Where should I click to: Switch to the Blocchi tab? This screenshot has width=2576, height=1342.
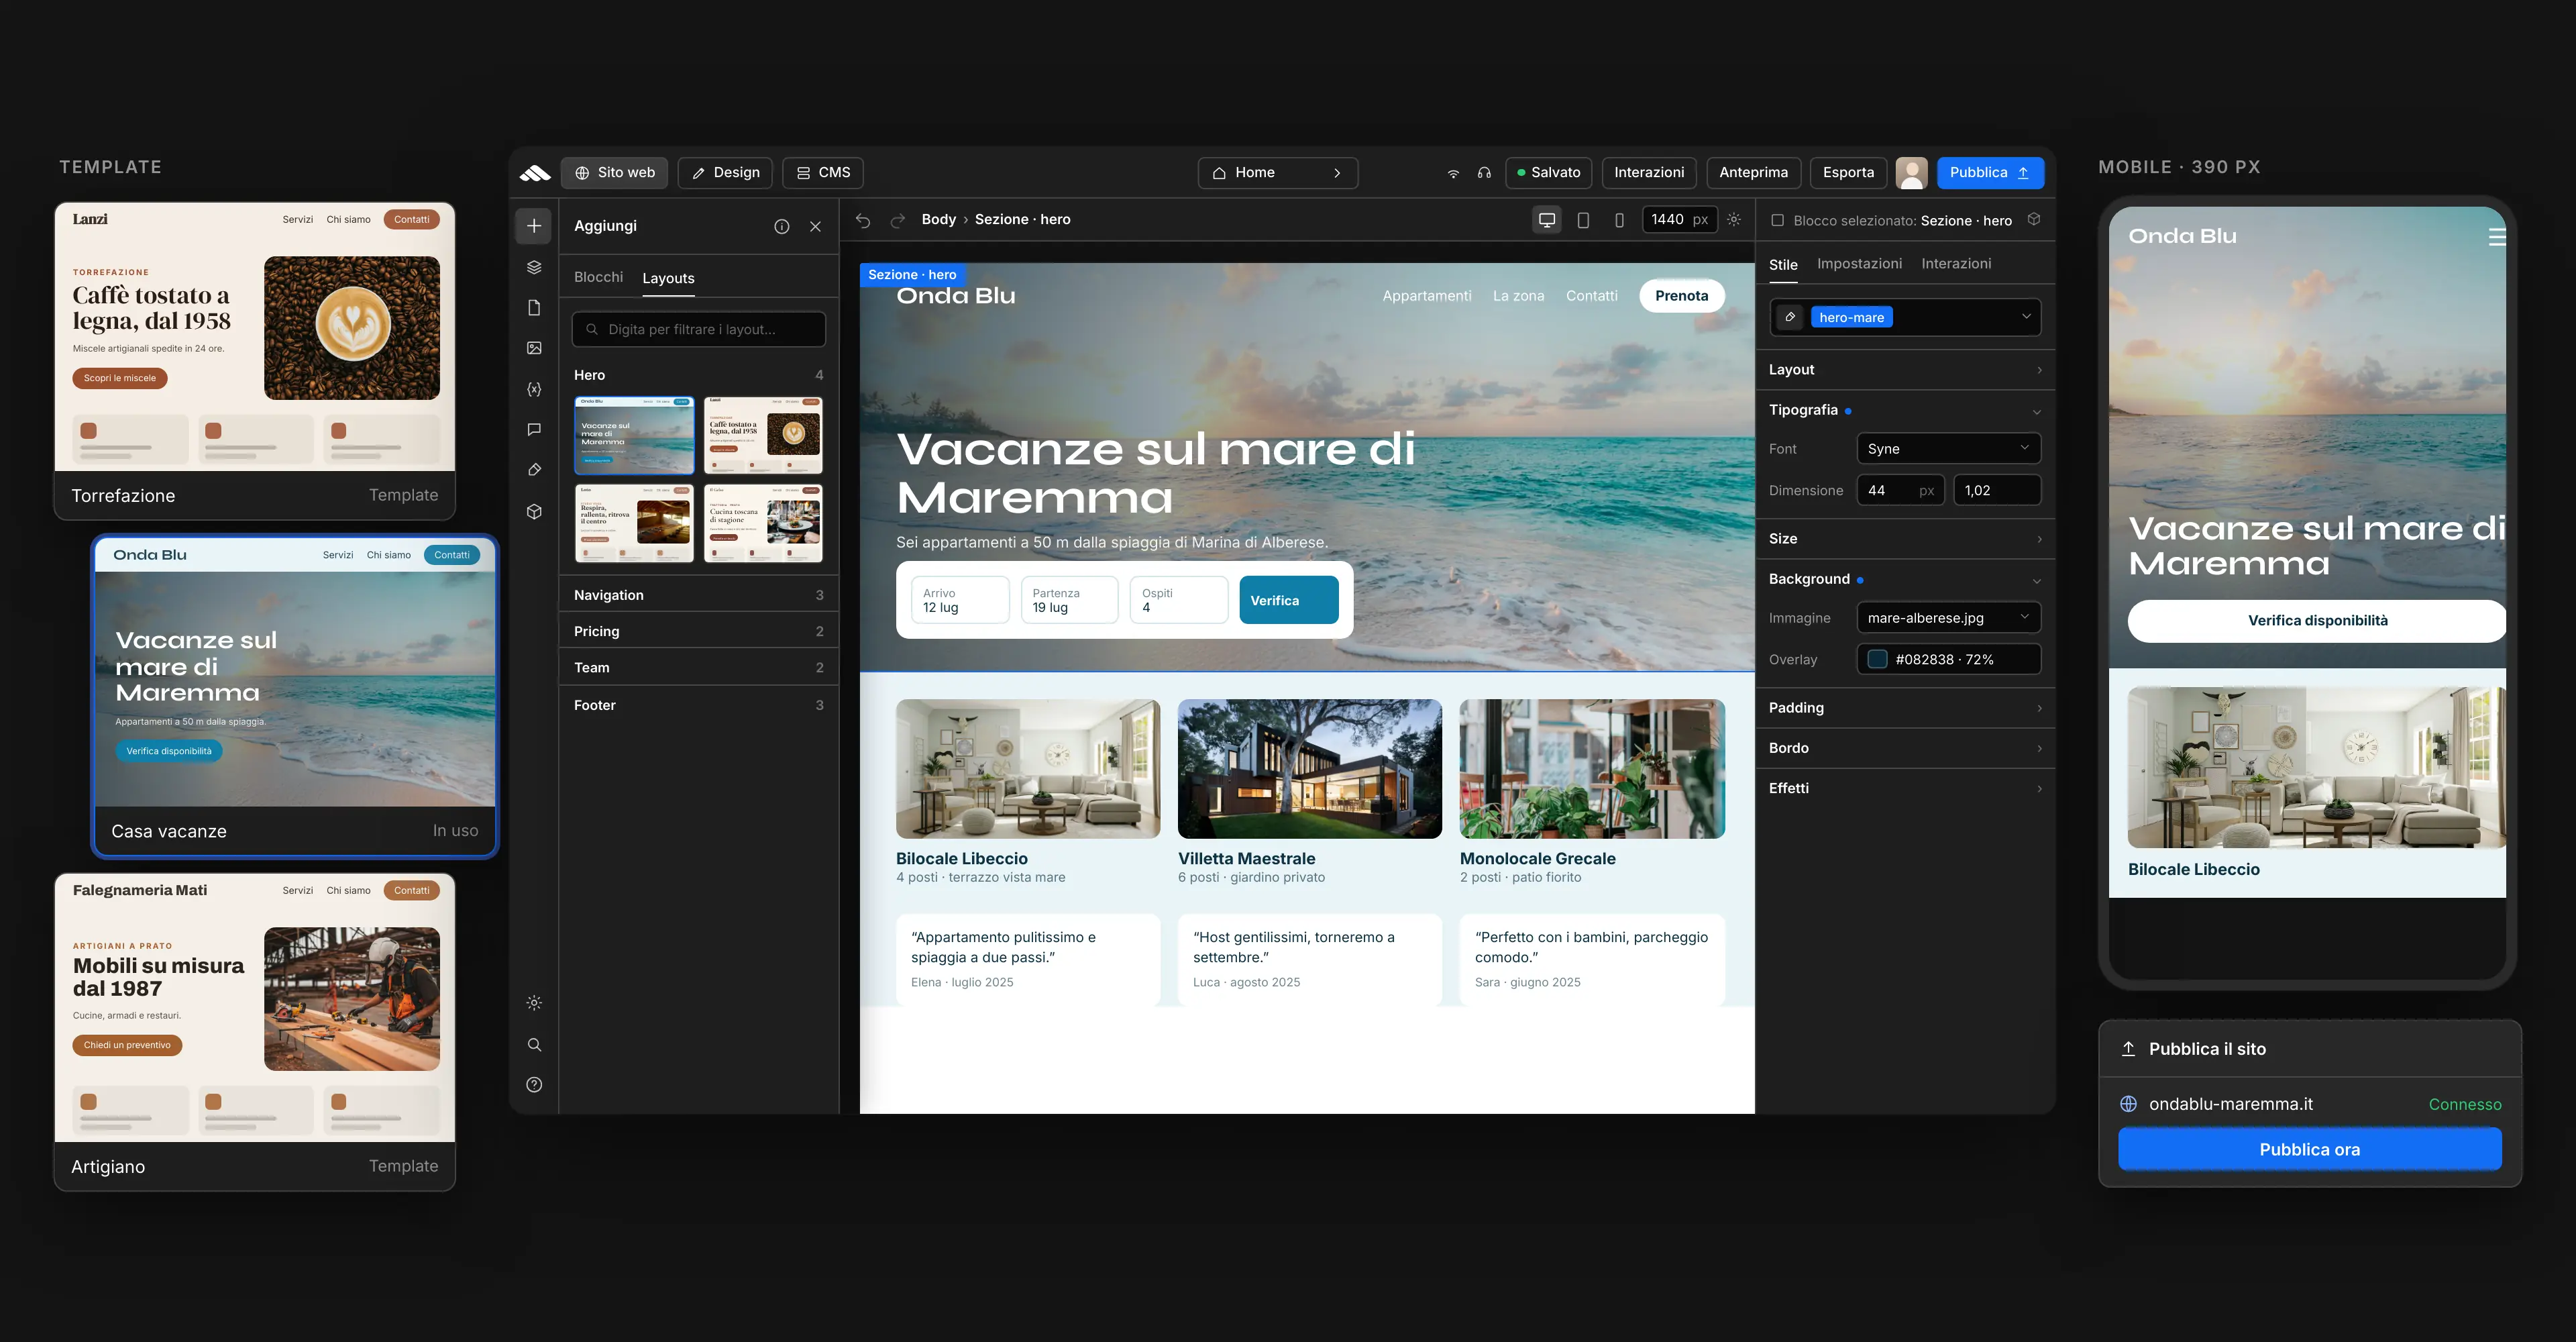coord(598,277)
